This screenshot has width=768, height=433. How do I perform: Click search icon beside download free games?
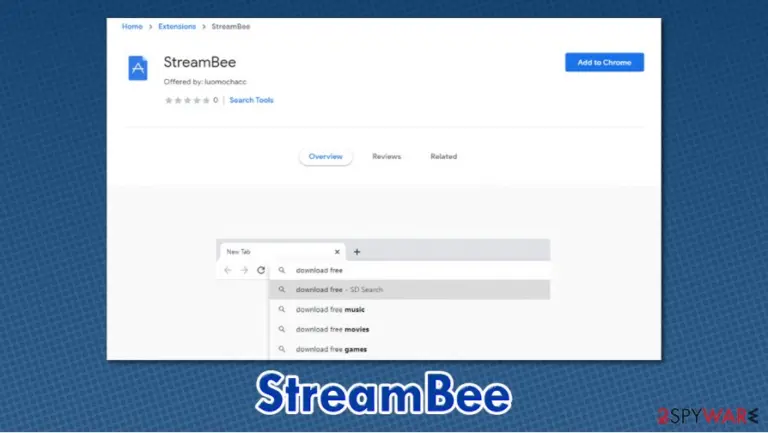coord(282,349)
